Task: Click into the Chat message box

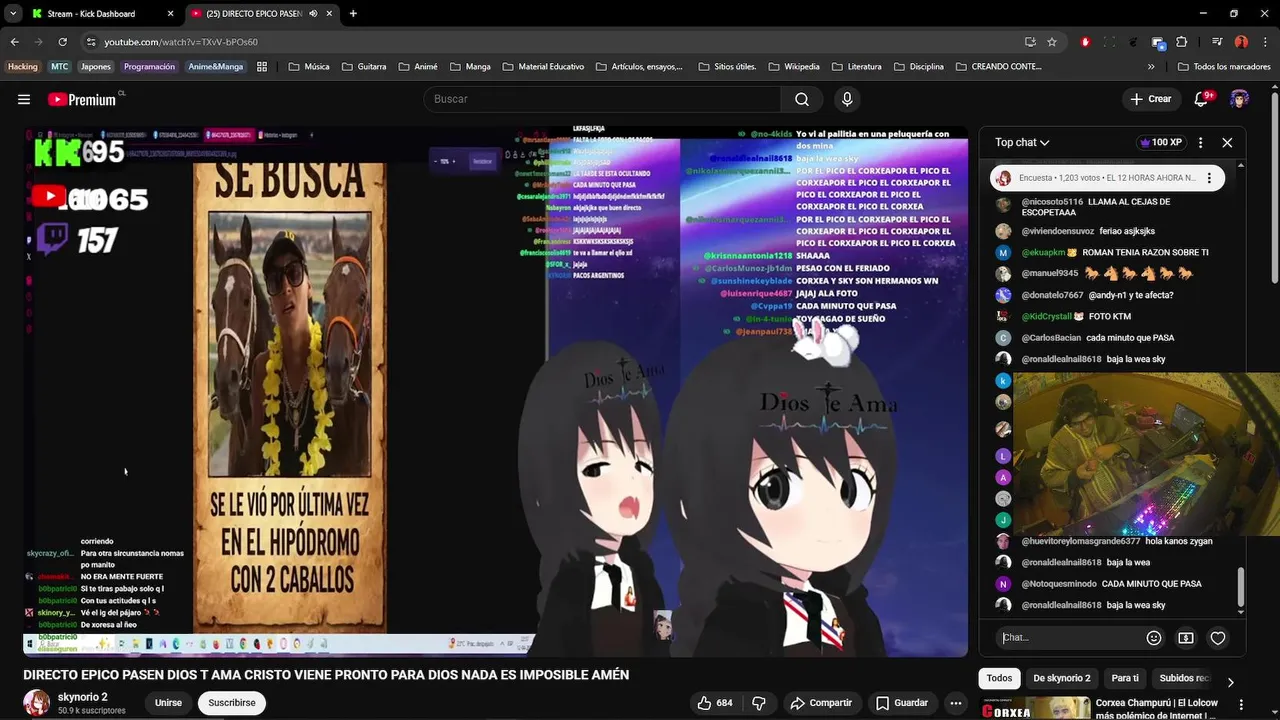Action: pos(1070,637)
